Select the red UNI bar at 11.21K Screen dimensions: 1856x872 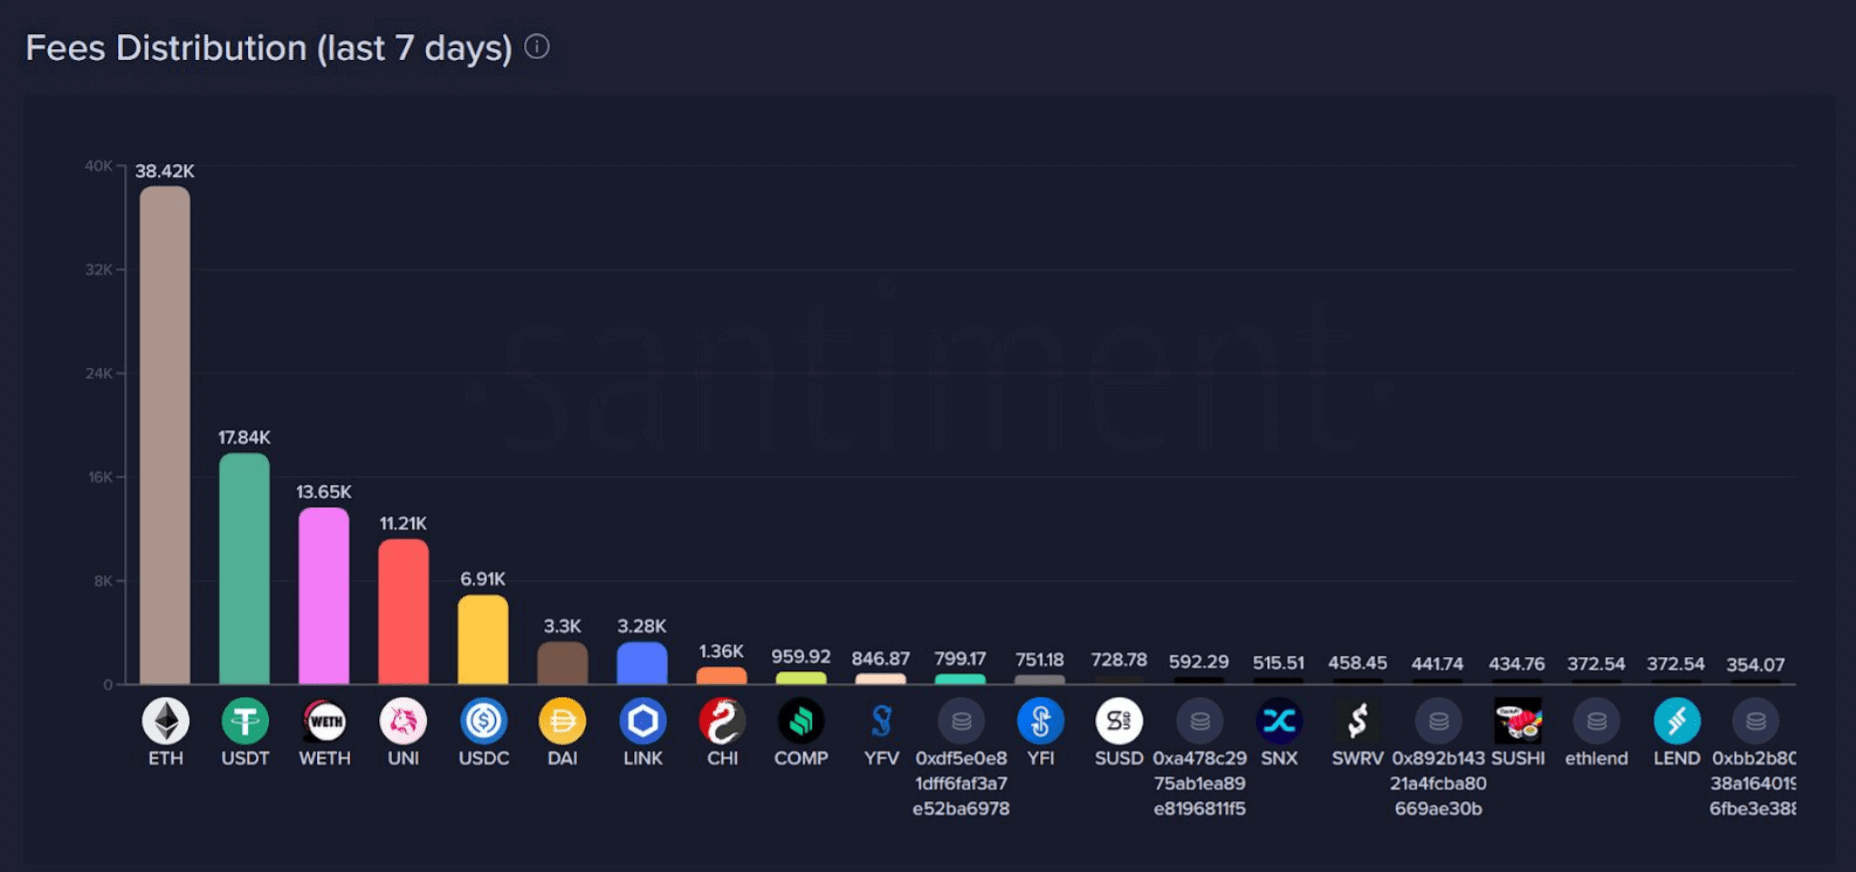(x=403, y=612)
